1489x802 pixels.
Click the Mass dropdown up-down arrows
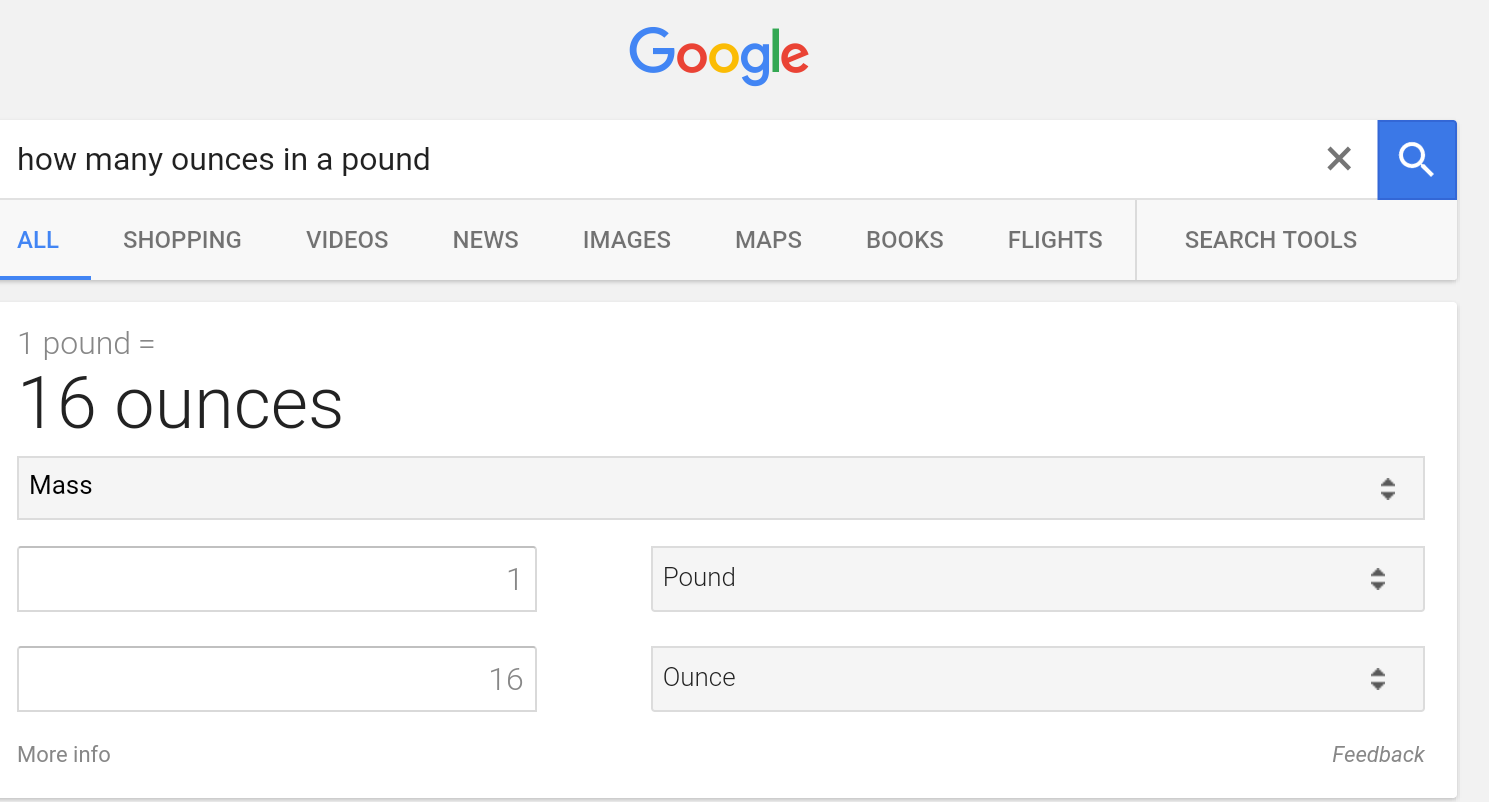click(x=1387, y=489)
